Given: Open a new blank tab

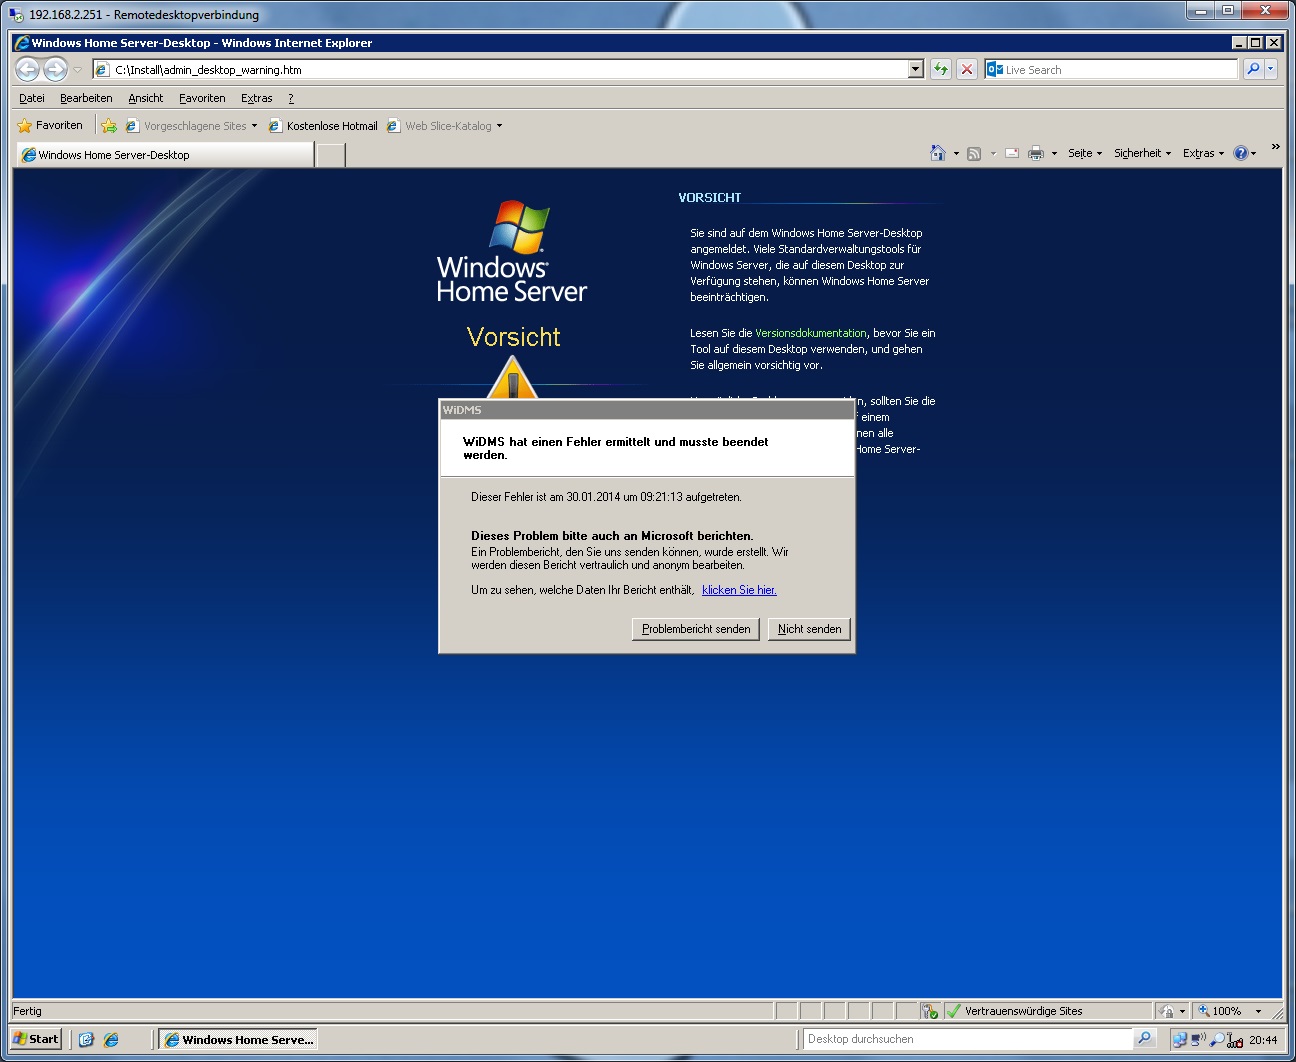Looking at the screenshot, I should coord(331,155).
